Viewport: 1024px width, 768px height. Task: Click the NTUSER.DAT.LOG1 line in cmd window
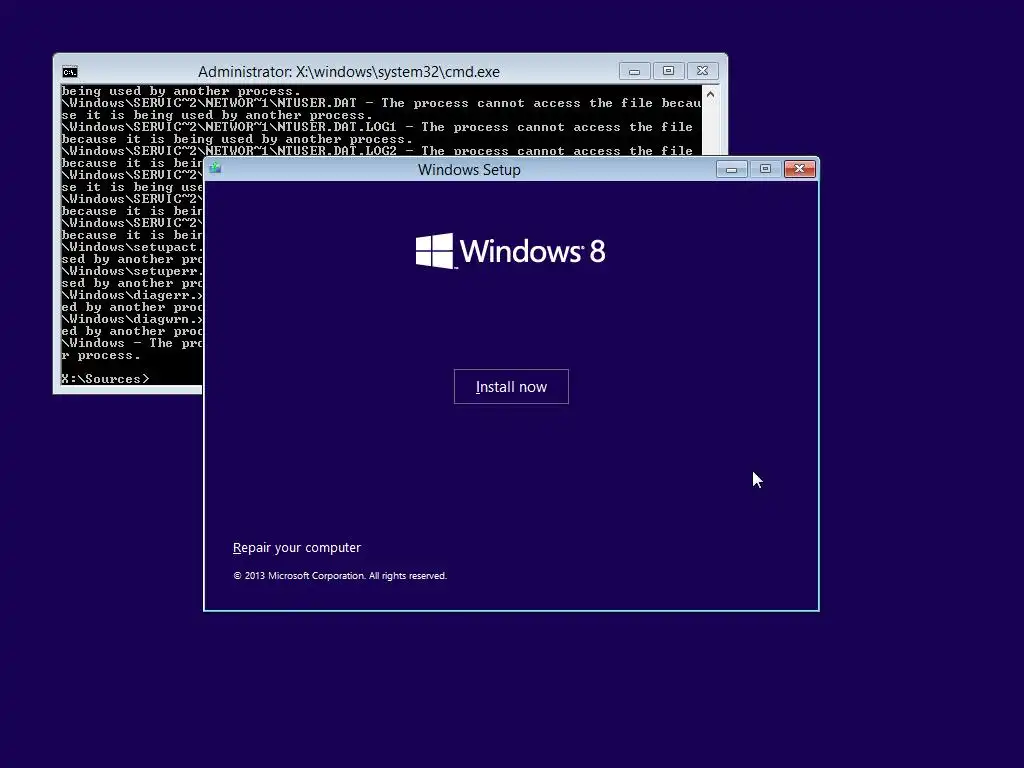click(377, 127)
